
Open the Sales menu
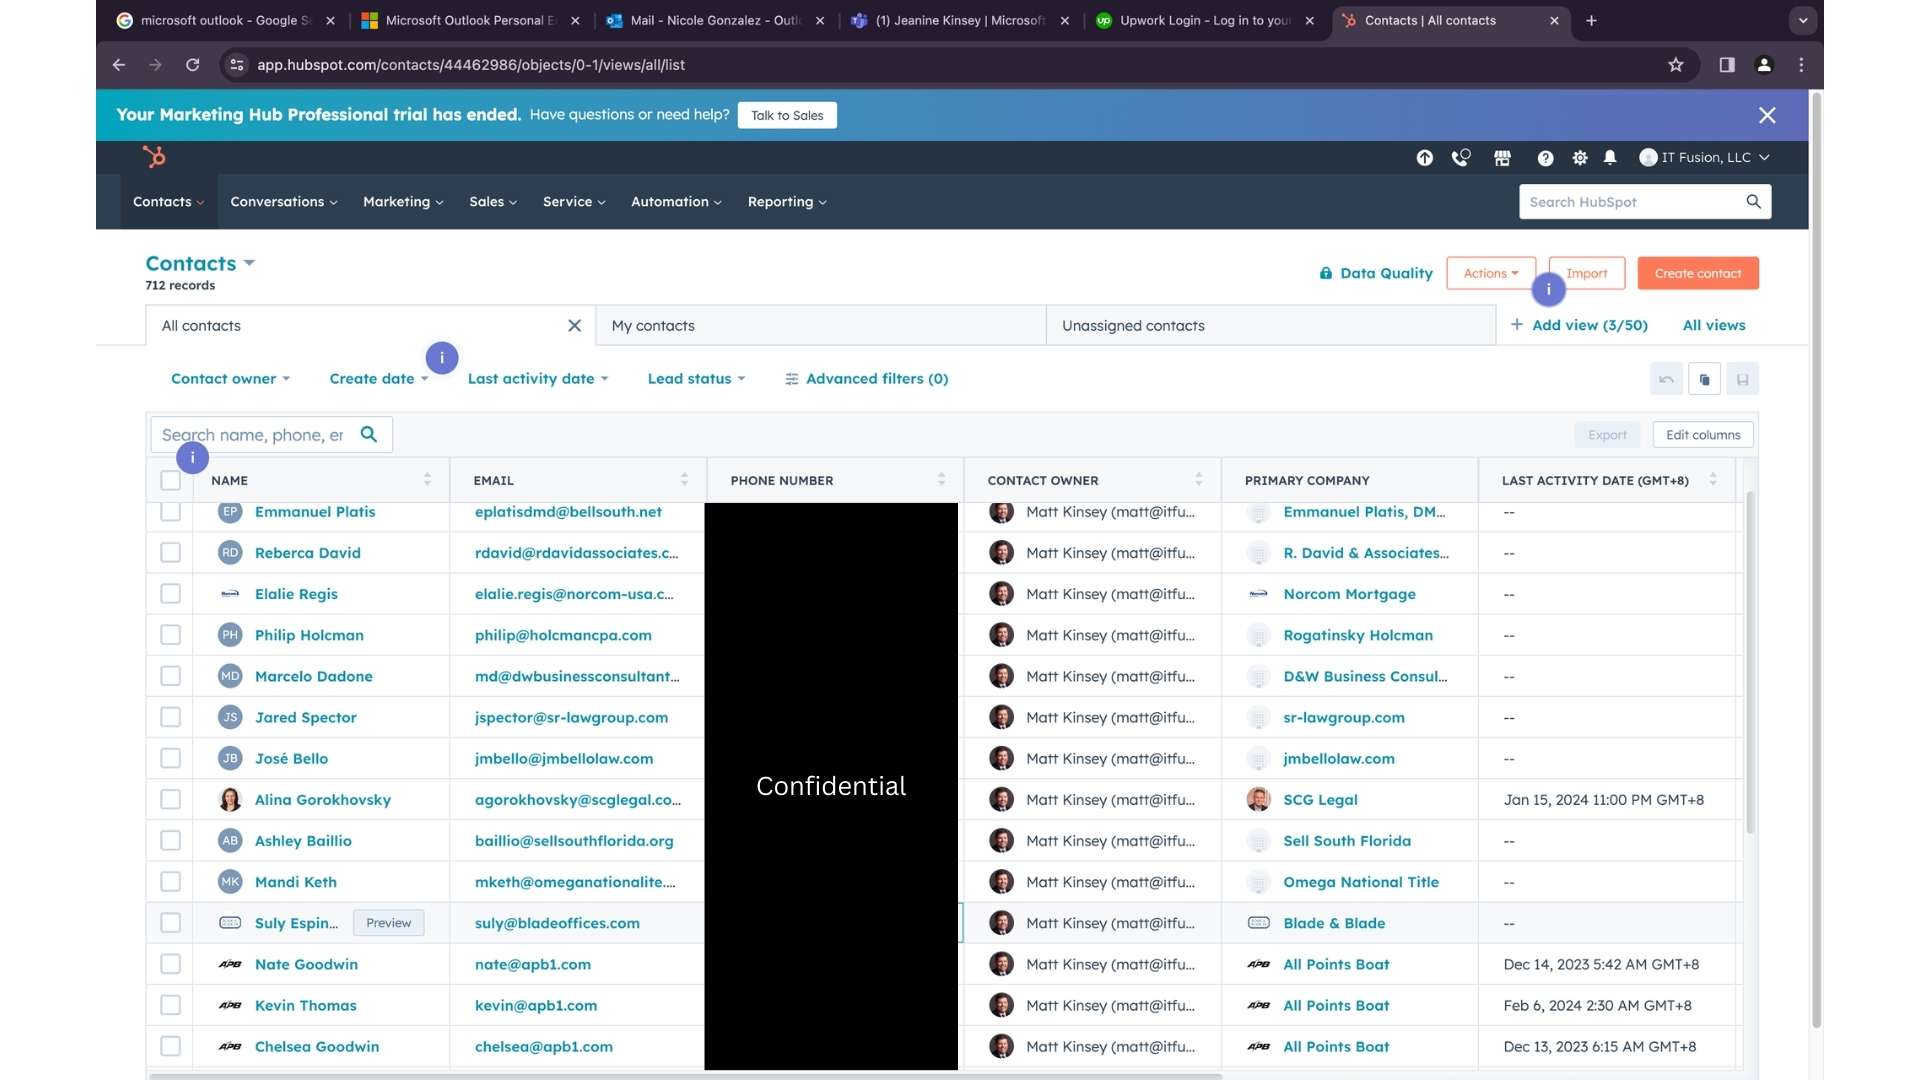493,202
